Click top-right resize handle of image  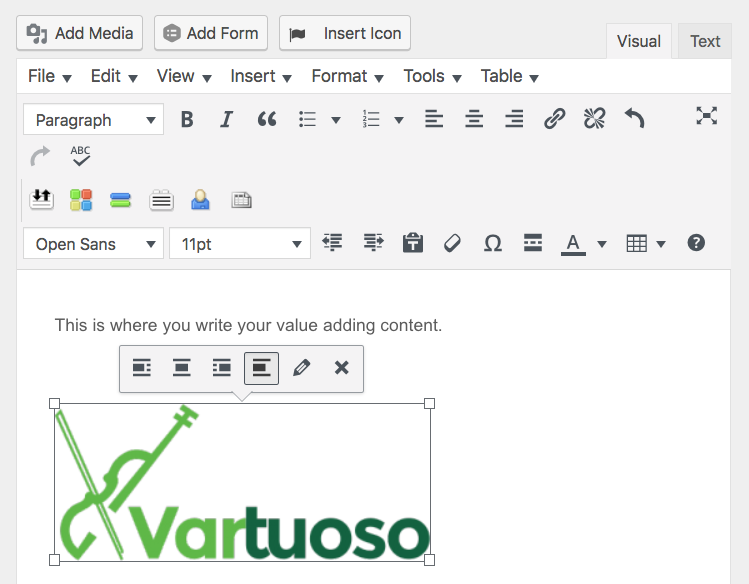tap(429, 403)
